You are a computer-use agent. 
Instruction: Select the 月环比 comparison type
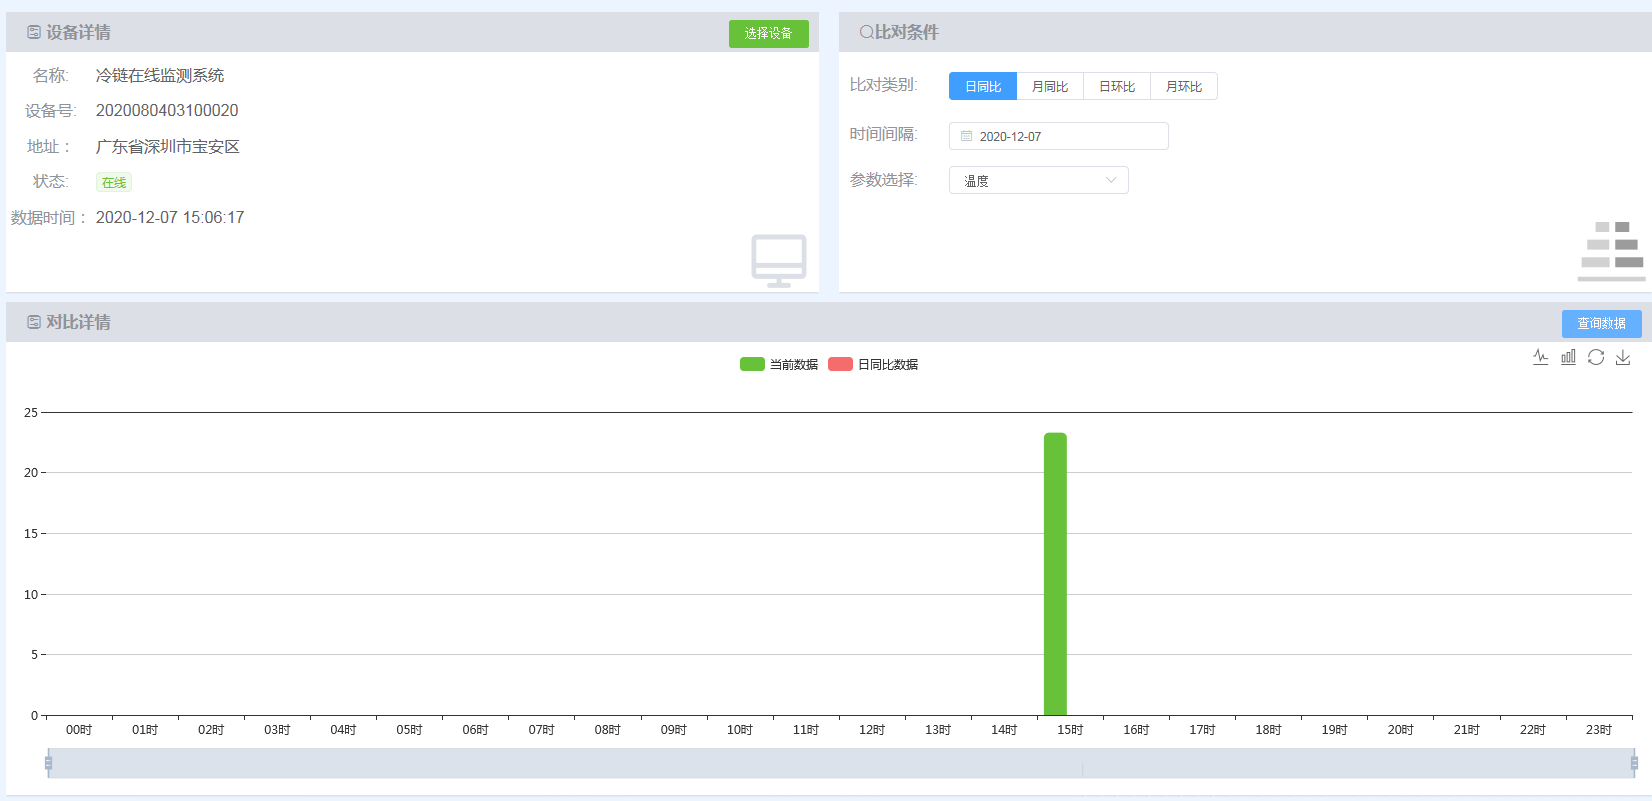coord(1183,87)
